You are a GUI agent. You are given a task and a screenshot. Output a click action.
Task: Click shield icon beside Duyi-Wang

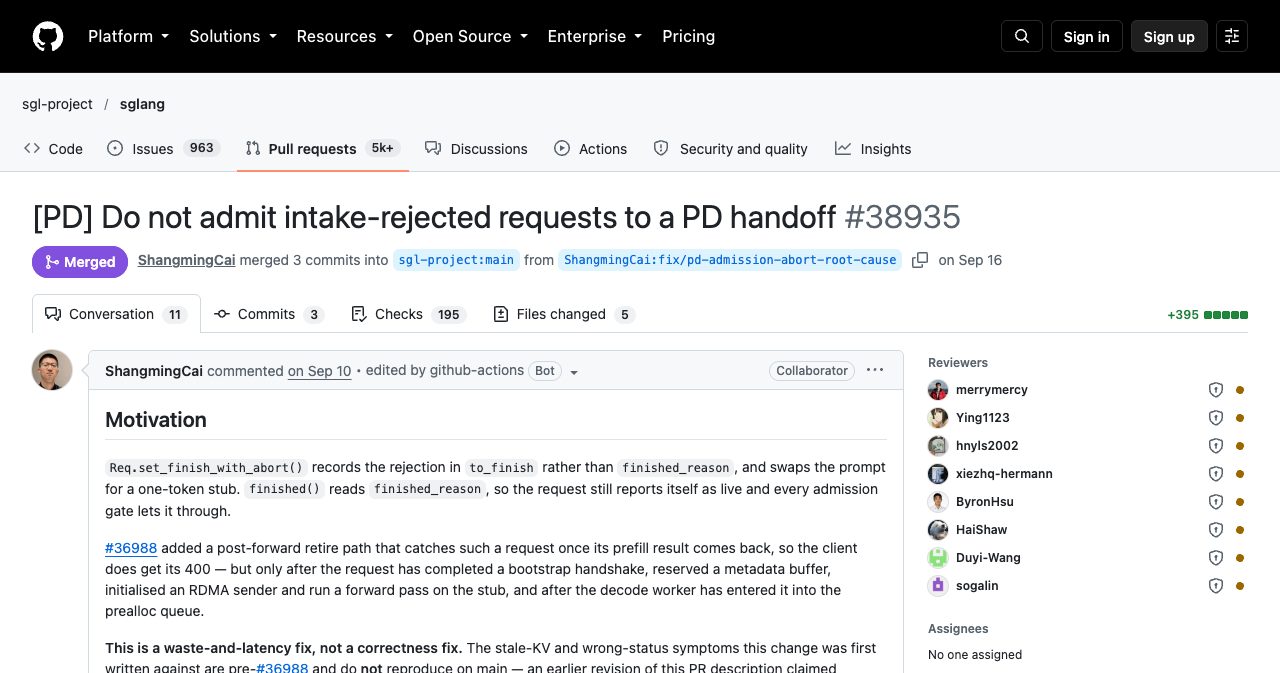coord(1216,558)
